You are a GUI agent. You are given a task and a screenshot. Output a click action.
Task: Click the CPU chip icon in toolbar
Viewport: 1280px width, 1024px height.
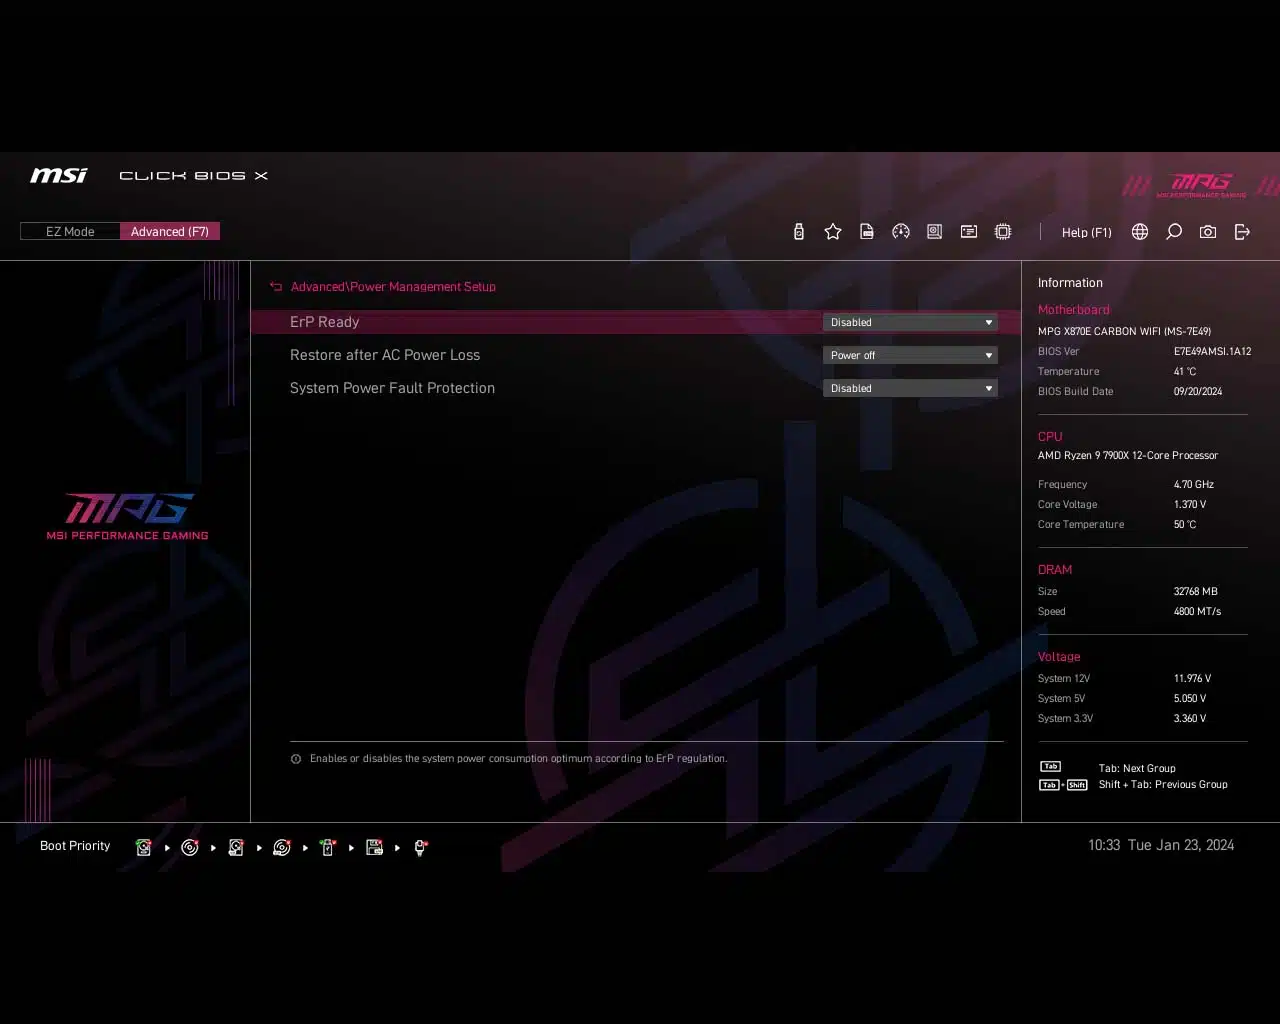tap(1003, 232)
